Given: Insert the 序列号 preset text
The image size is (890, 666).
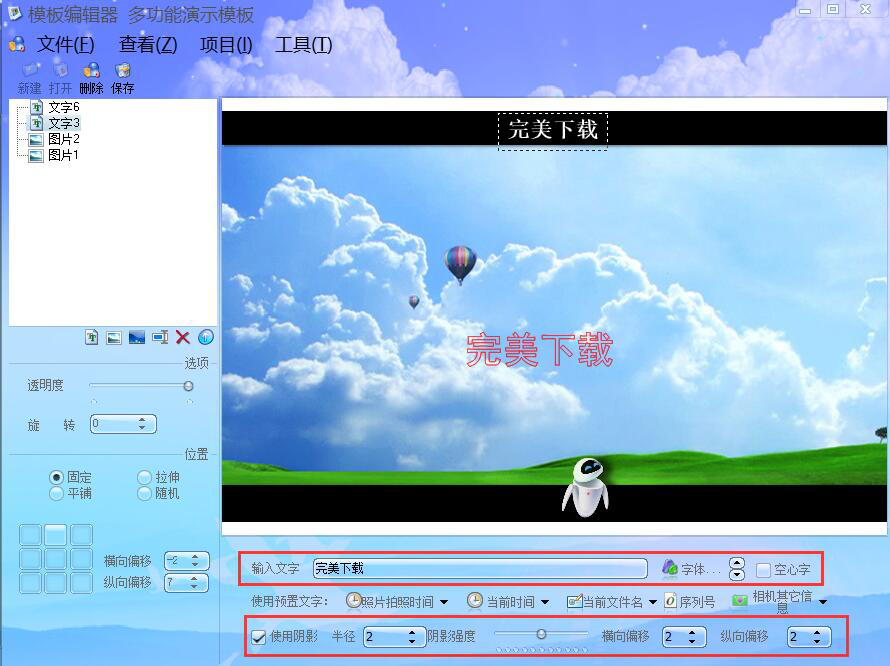Looking at the screenshot, I should (x=690, y=601).
